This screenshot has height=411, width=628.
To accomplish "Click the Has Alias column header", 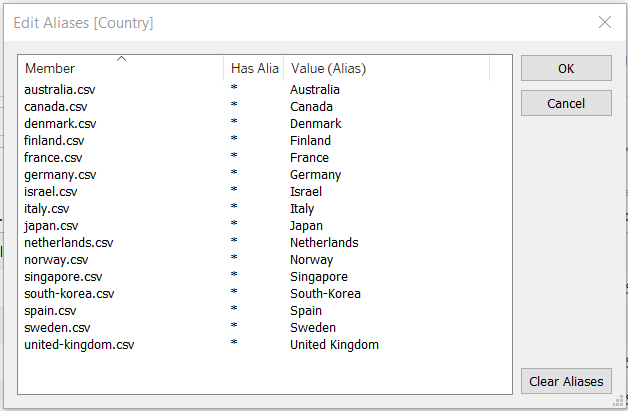I will pos(254,69).
